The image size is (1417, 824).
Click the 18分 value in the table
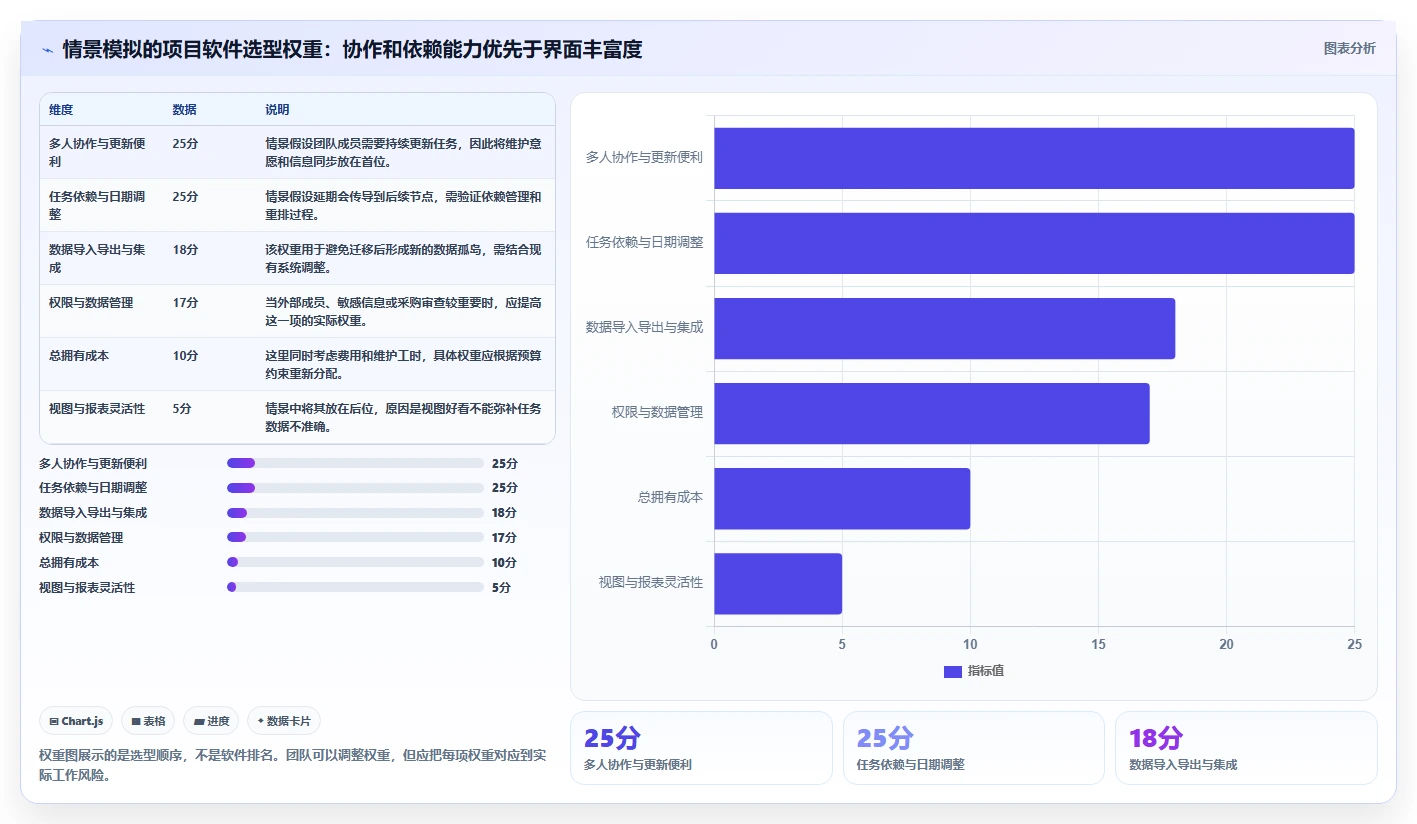tap(185, 250)
